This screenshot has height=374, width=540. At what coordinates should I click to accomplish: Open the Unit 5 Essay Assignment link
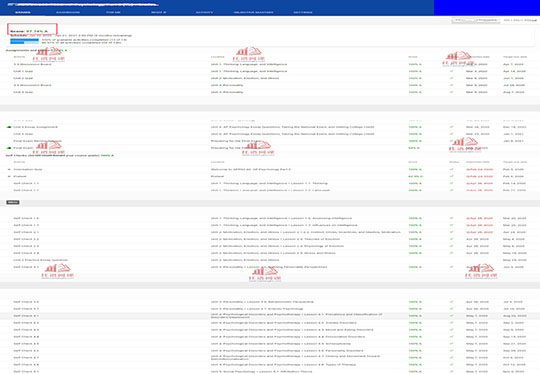point(35,127)
